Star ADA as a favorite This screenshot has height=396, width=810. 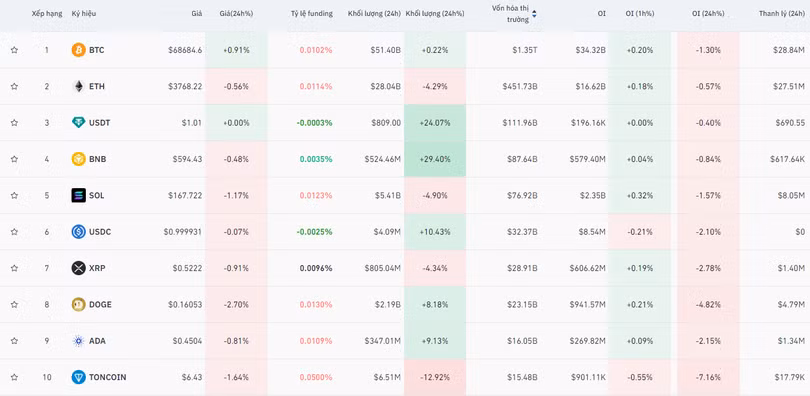(x=14, y=341)
